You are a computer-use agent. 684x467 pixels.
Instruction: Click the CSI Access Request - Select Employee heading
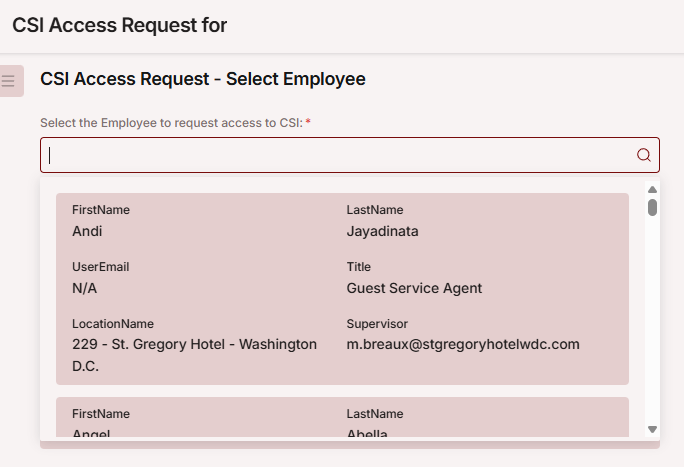[x=203, y=79]
